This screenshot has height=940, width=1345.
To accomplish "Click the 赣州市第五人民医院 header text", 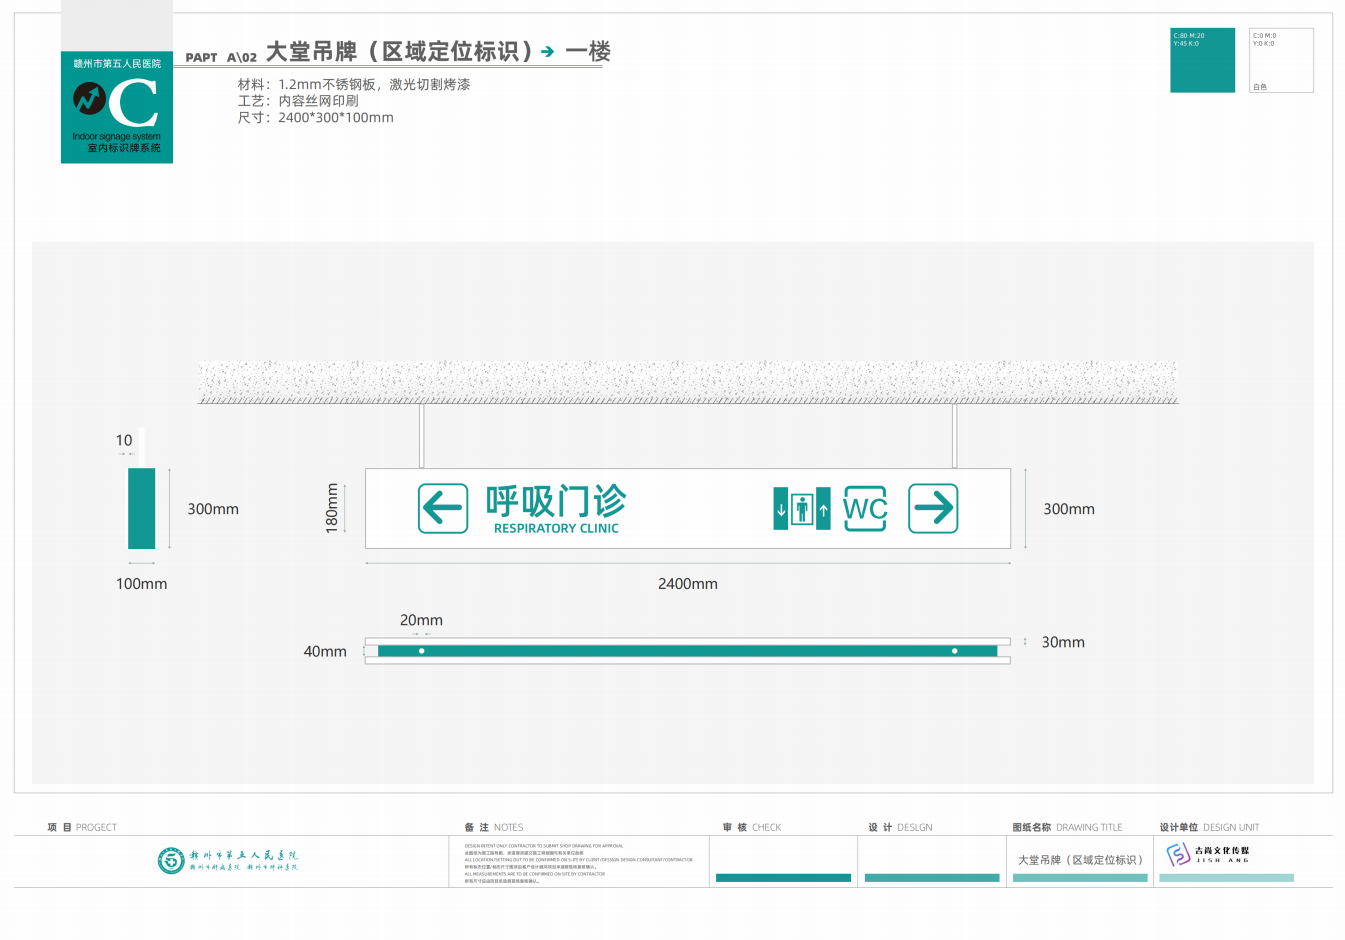I will (117, 63).
